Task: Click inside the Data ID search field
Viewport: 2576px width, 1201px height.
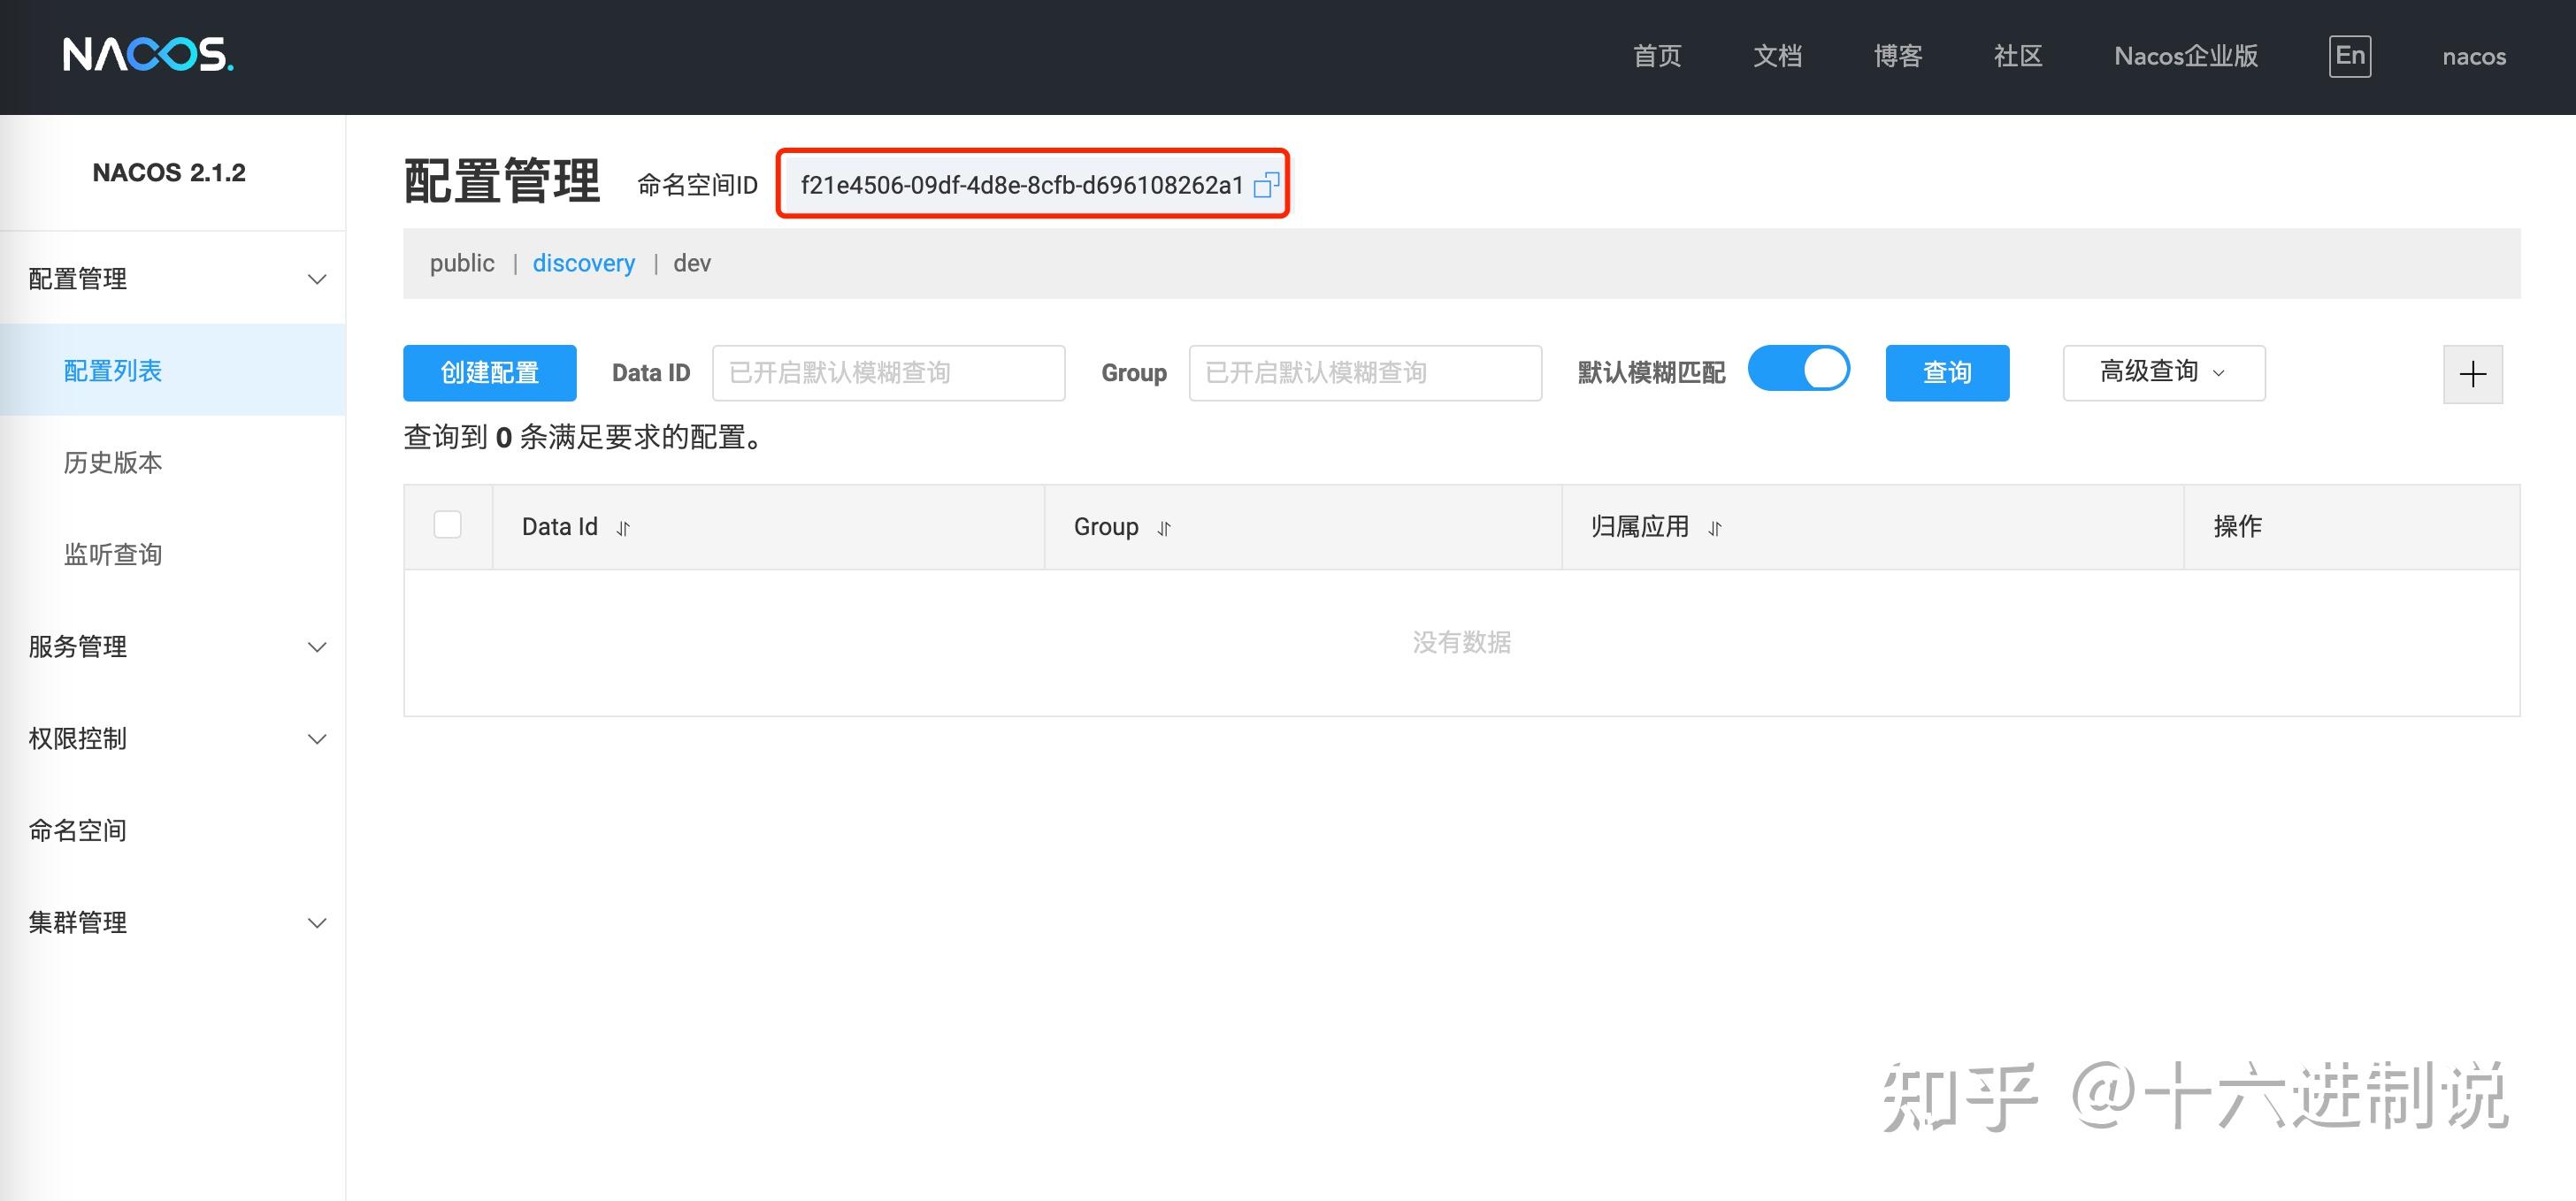Action: click(888, 372)
